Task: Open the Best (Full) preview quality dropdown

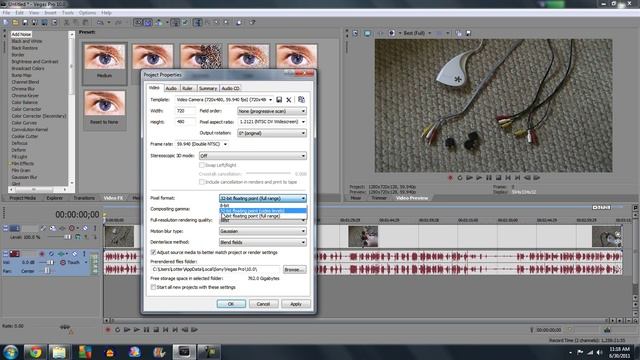Action: pyautogui.click(x=417, y=33)
